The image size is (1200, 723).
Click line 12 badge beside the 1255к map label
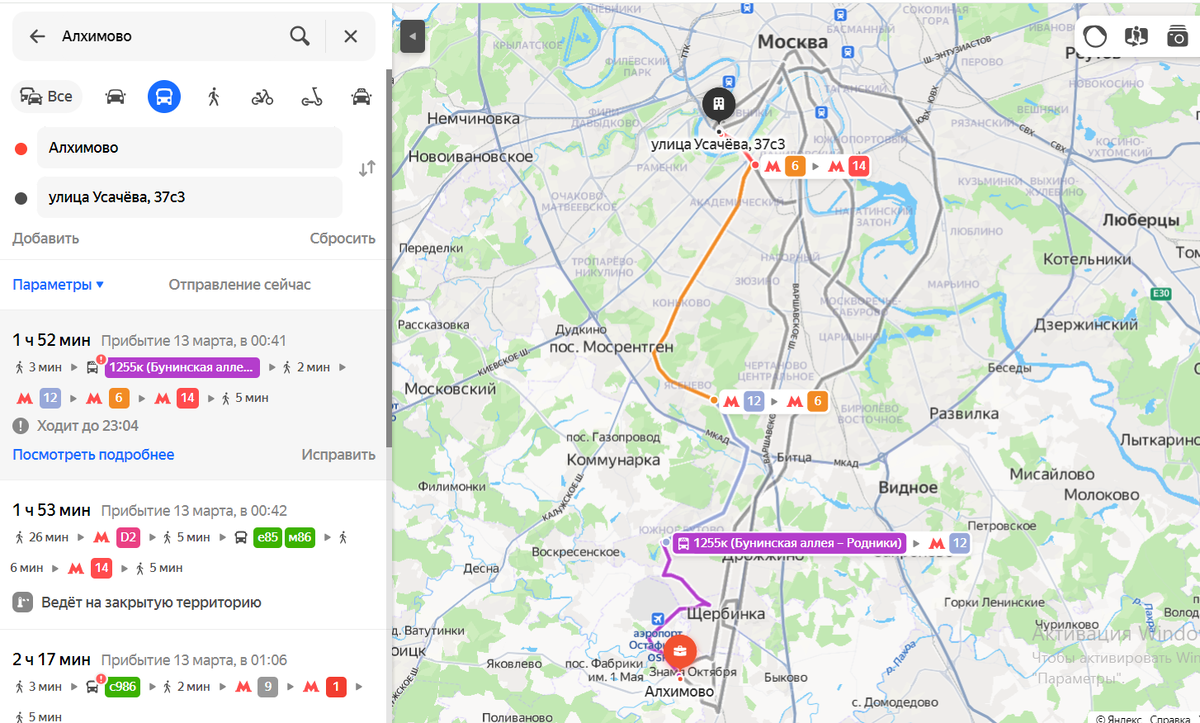[x=960, y=543]
